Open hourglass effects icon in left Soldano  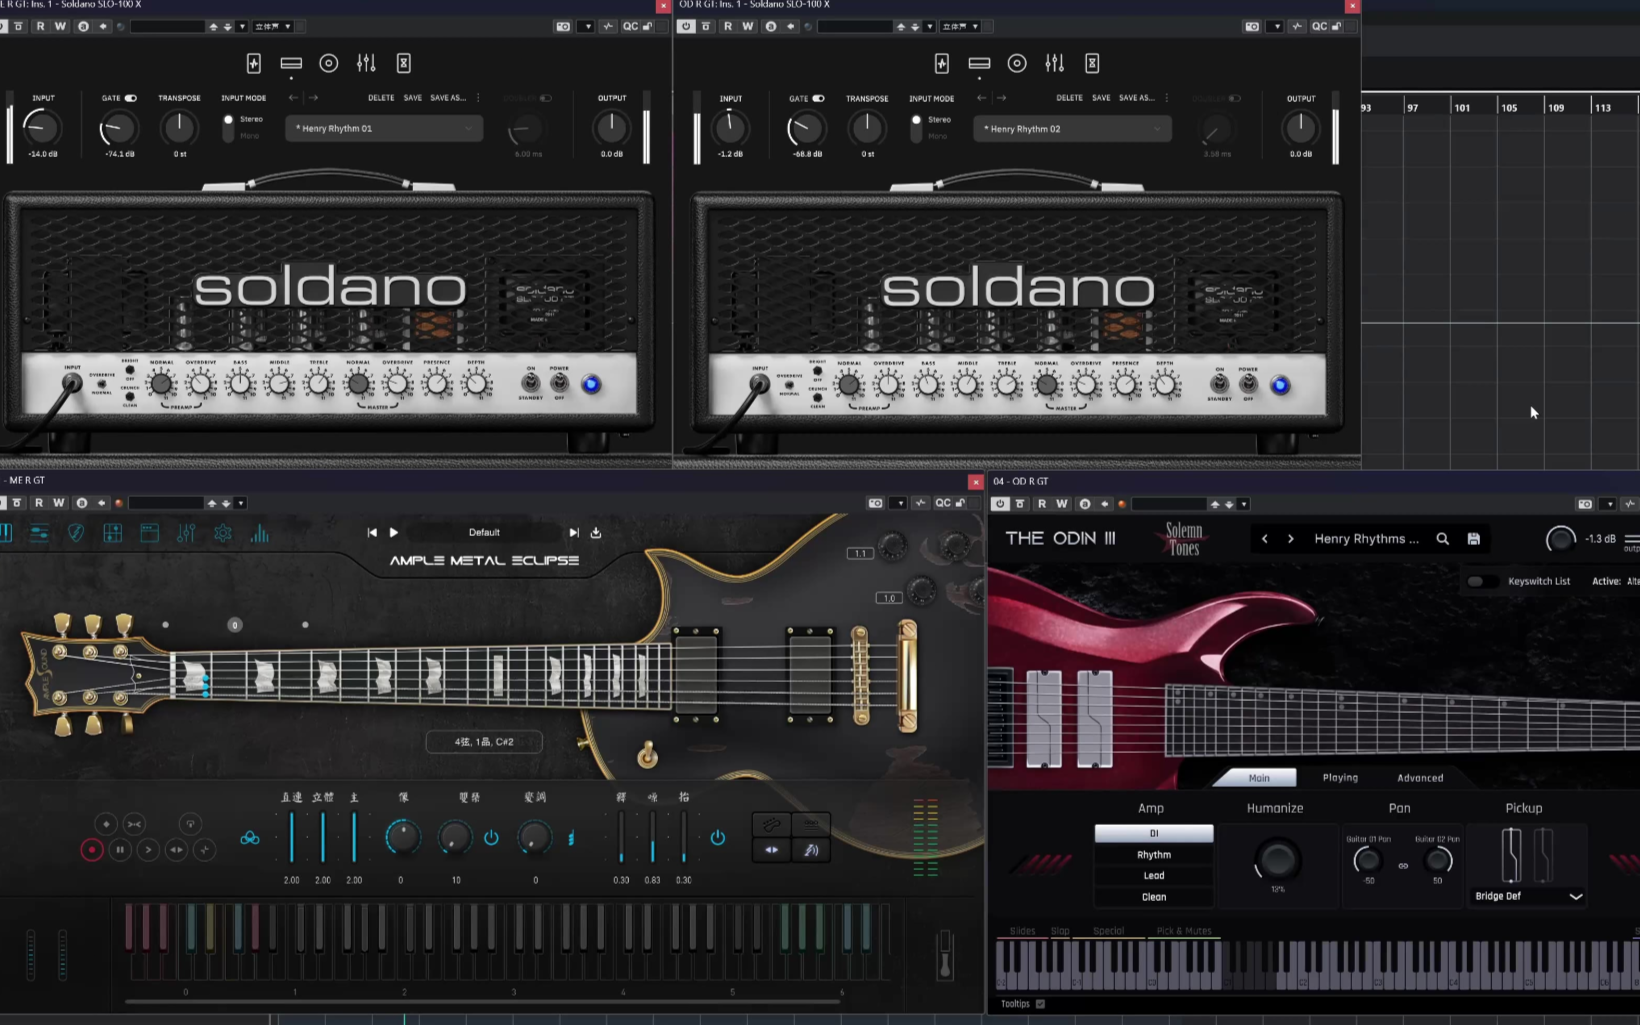(x=404, y=63)
